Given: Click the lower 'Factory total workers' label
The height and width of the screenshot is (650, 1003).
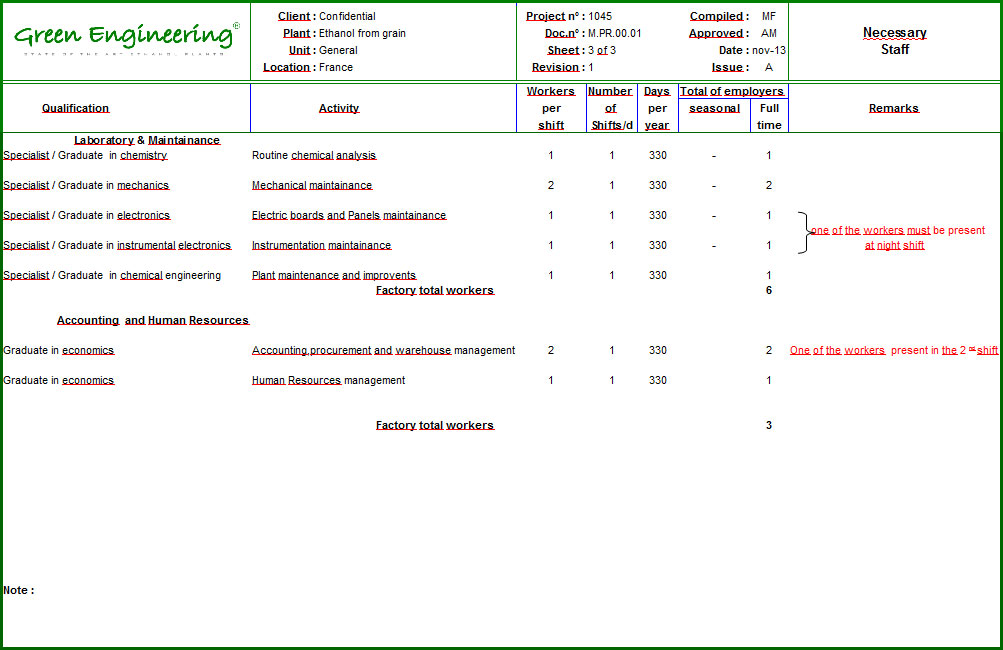Looking at the screenshot, I should [435, 425].
